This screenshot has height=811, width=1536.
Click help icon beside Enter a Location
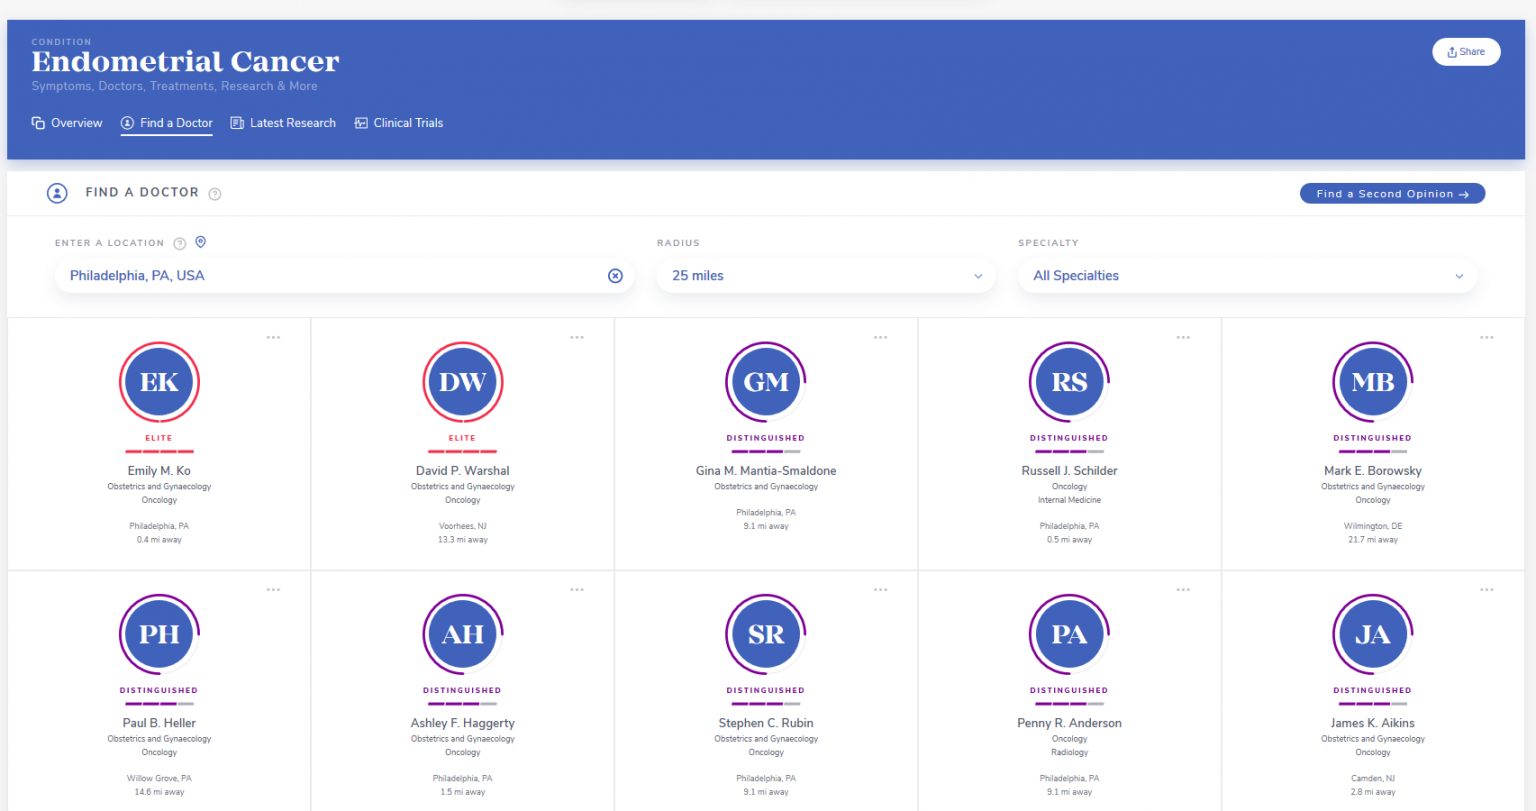point(180,243)
